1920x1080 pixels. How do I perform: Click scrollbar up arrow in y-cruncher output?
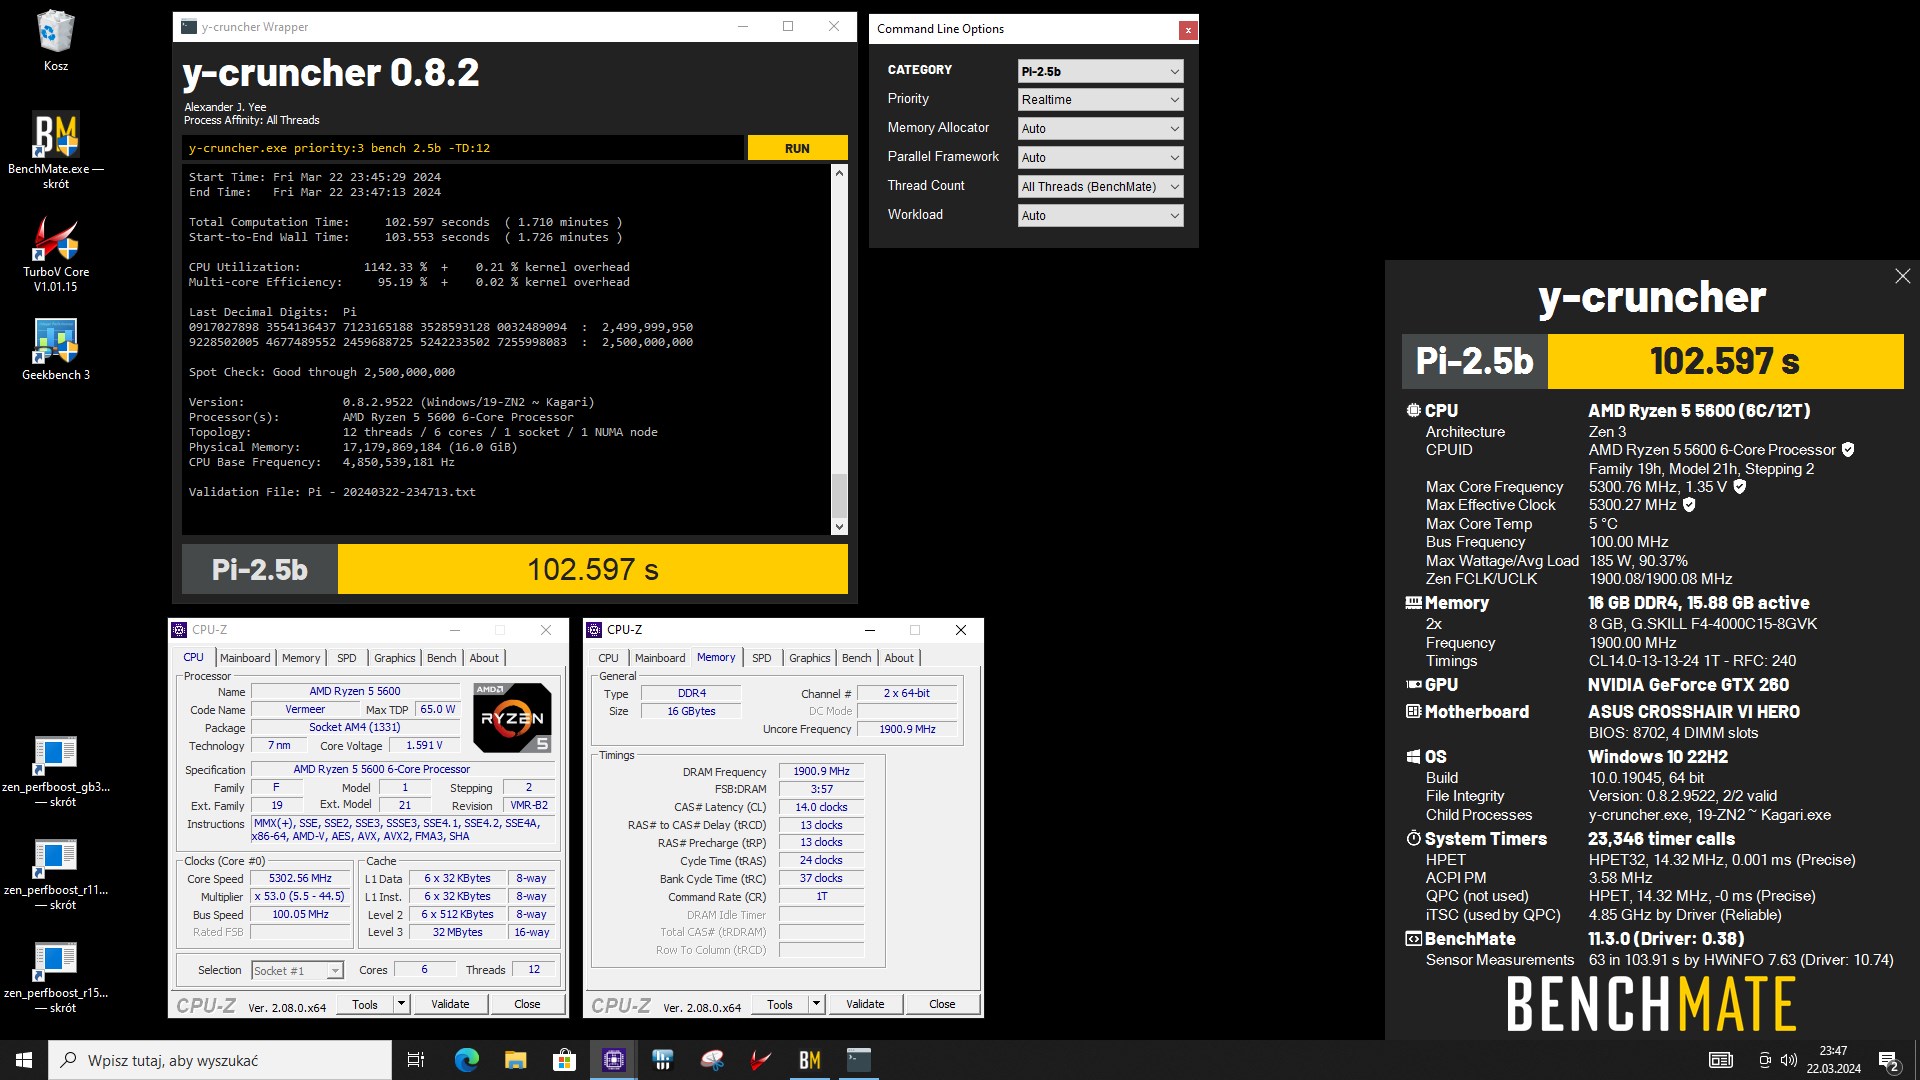pos(839,173)
